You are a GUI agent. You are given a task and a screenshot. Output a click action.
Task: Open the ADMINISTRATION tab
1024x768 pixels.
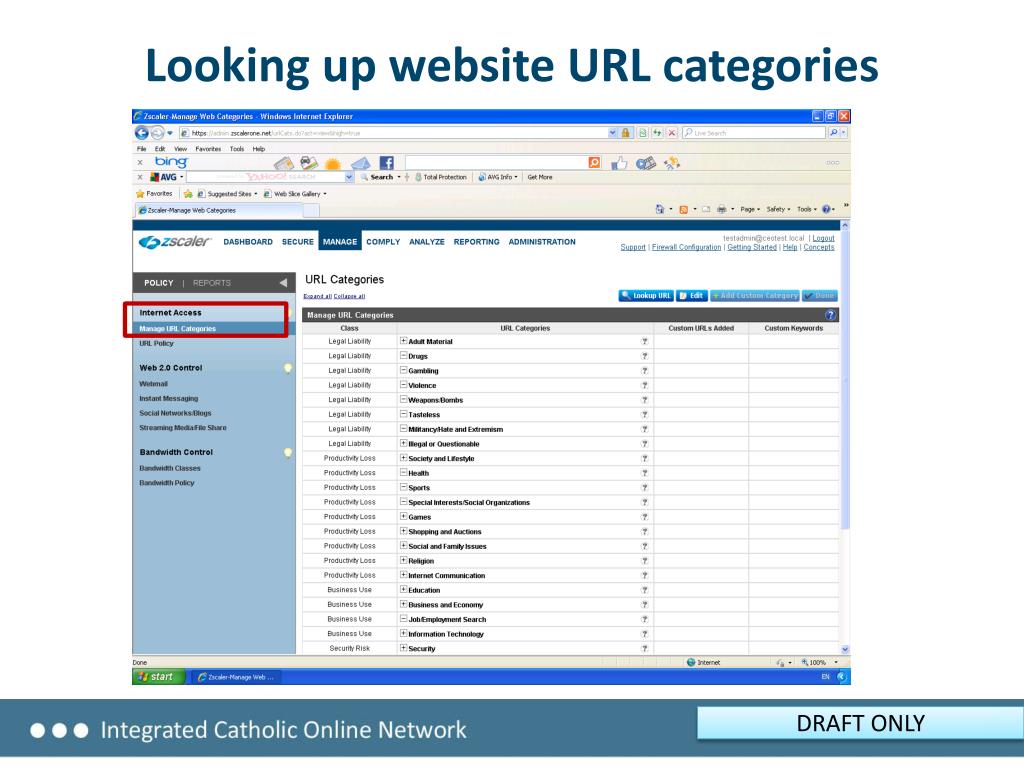tap(542, 242)
